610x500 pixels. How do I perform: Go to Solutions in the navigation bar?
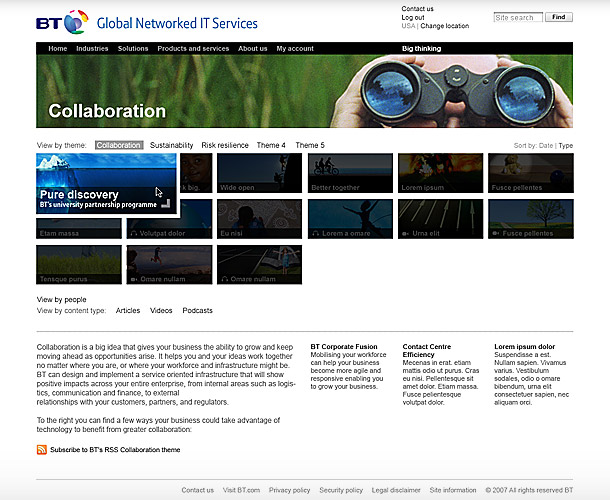coord(133,49)
